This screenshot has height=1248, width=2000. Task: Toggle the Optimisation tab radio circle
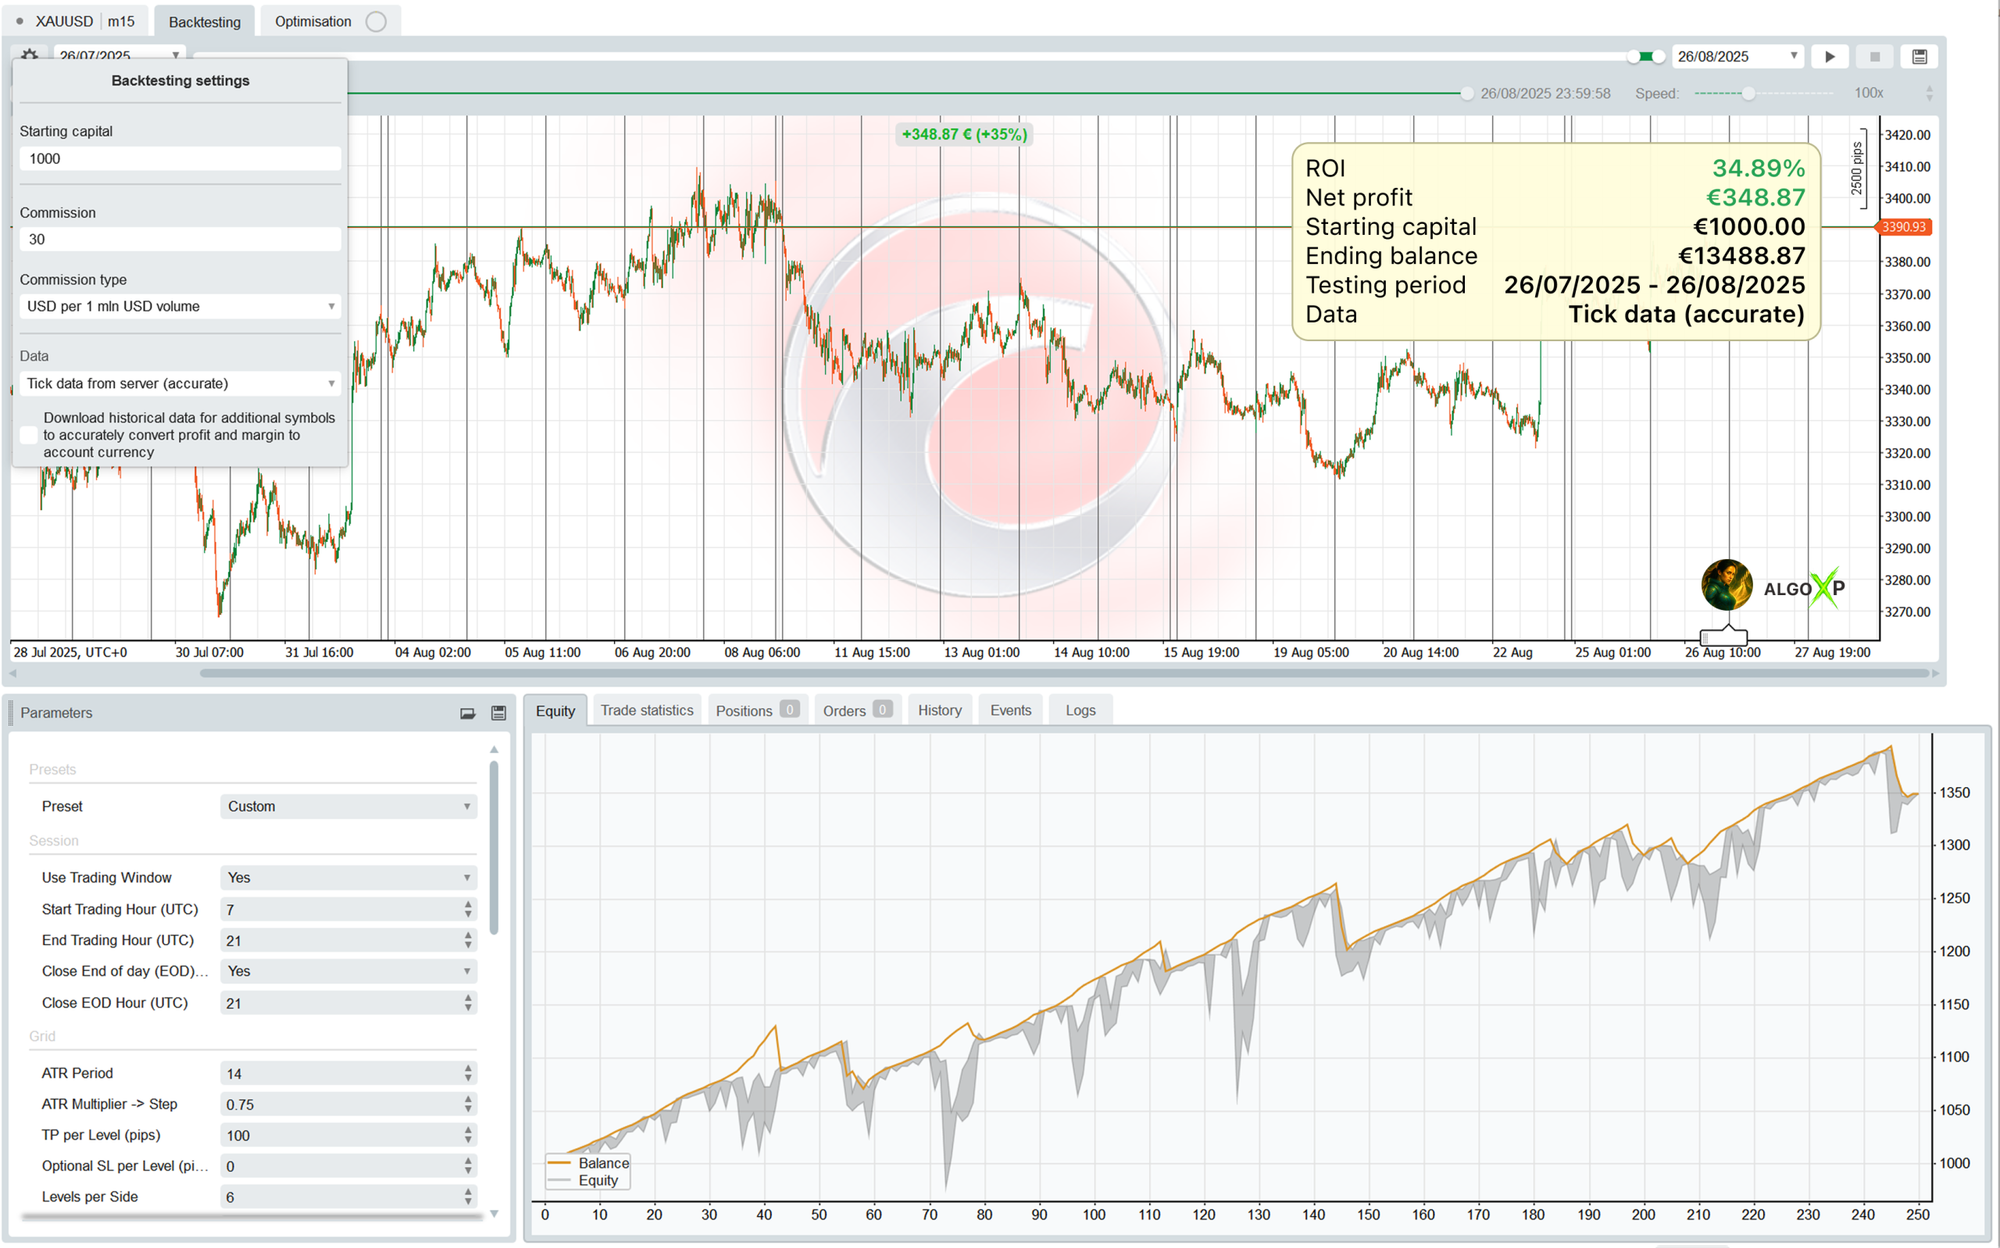376,22
